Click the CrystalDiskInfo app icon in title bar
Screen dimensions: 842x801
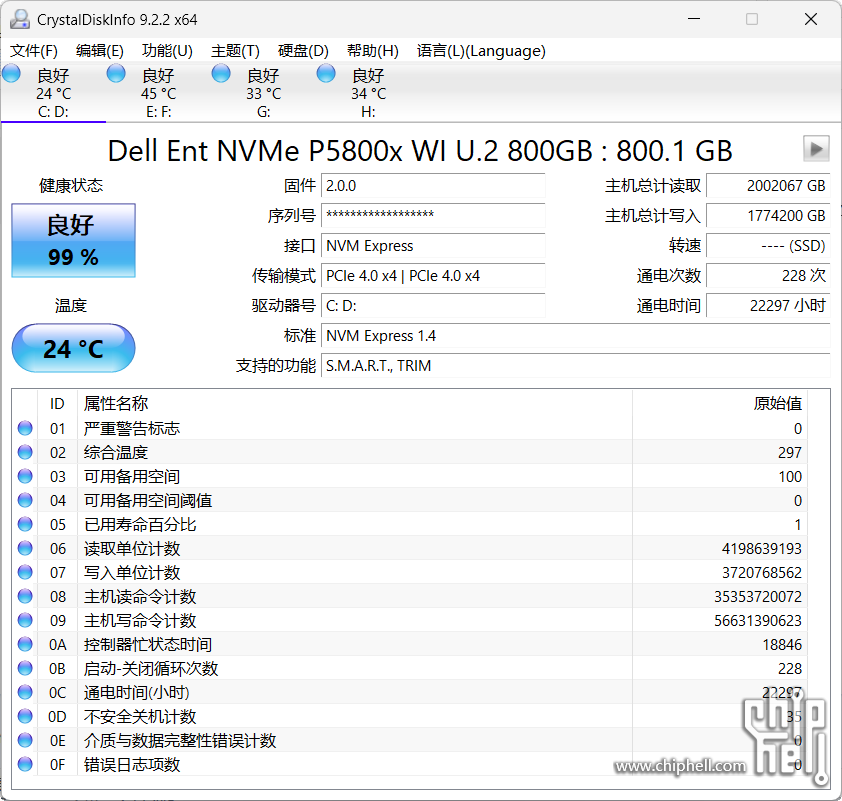pos(20,19)
